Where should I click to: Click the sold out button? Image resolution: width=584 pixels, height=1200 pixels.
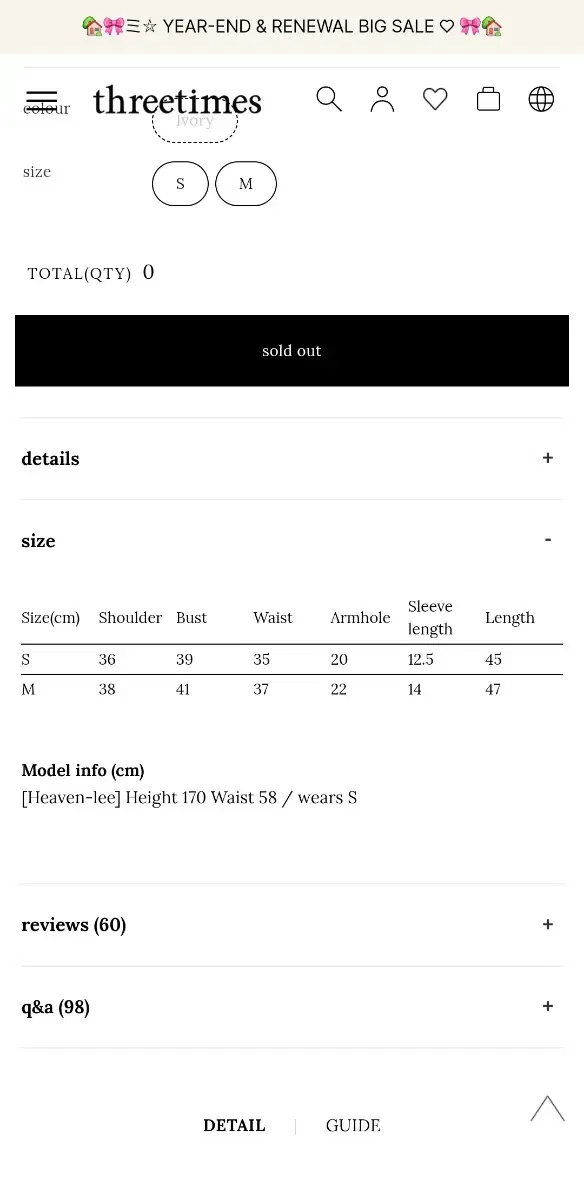point(292,351)
